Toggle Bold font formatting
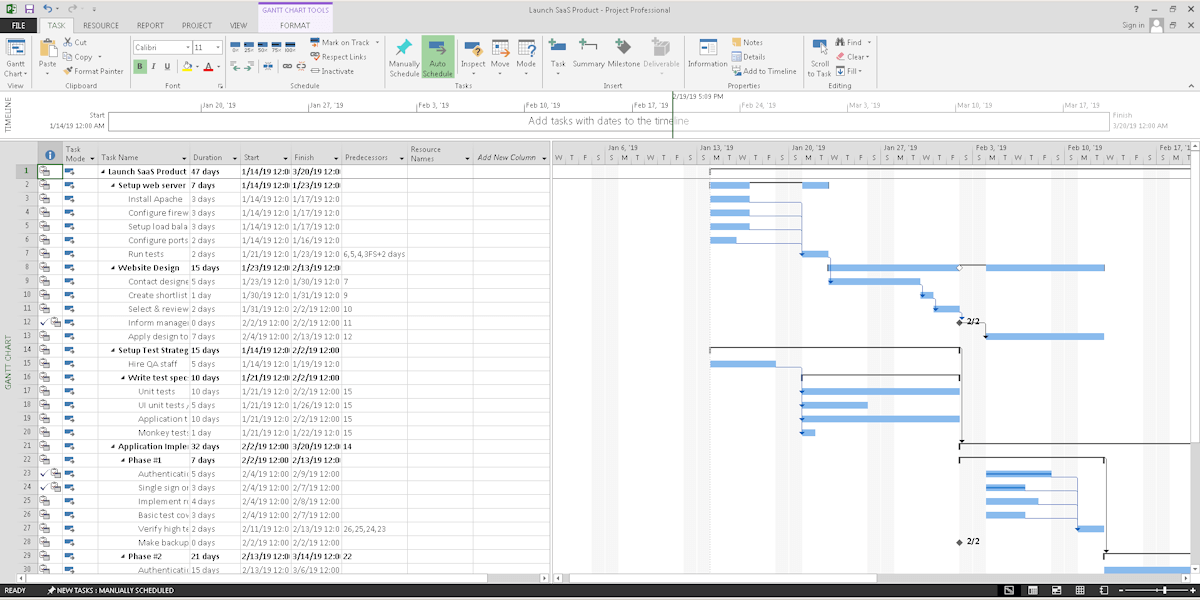The image size is (1200, 600). point(140,67)
